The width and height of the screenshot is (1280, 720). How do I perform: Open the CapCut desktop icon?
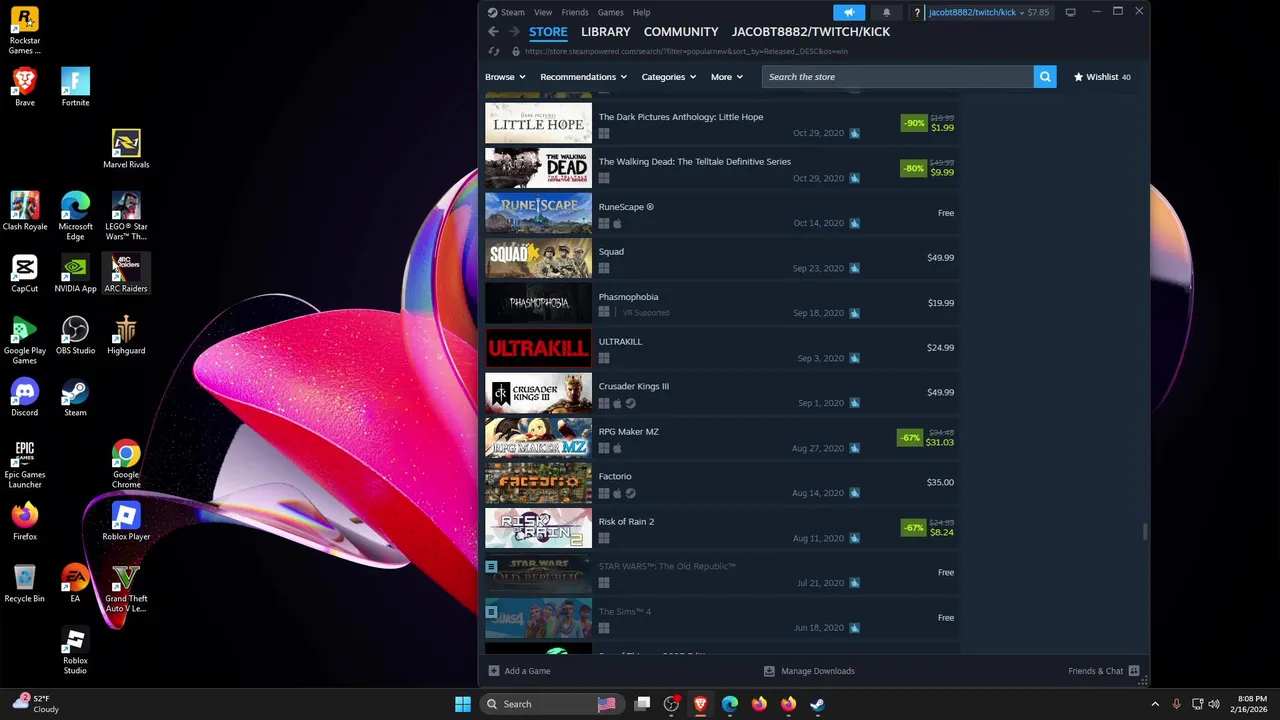tap(25, 273)
